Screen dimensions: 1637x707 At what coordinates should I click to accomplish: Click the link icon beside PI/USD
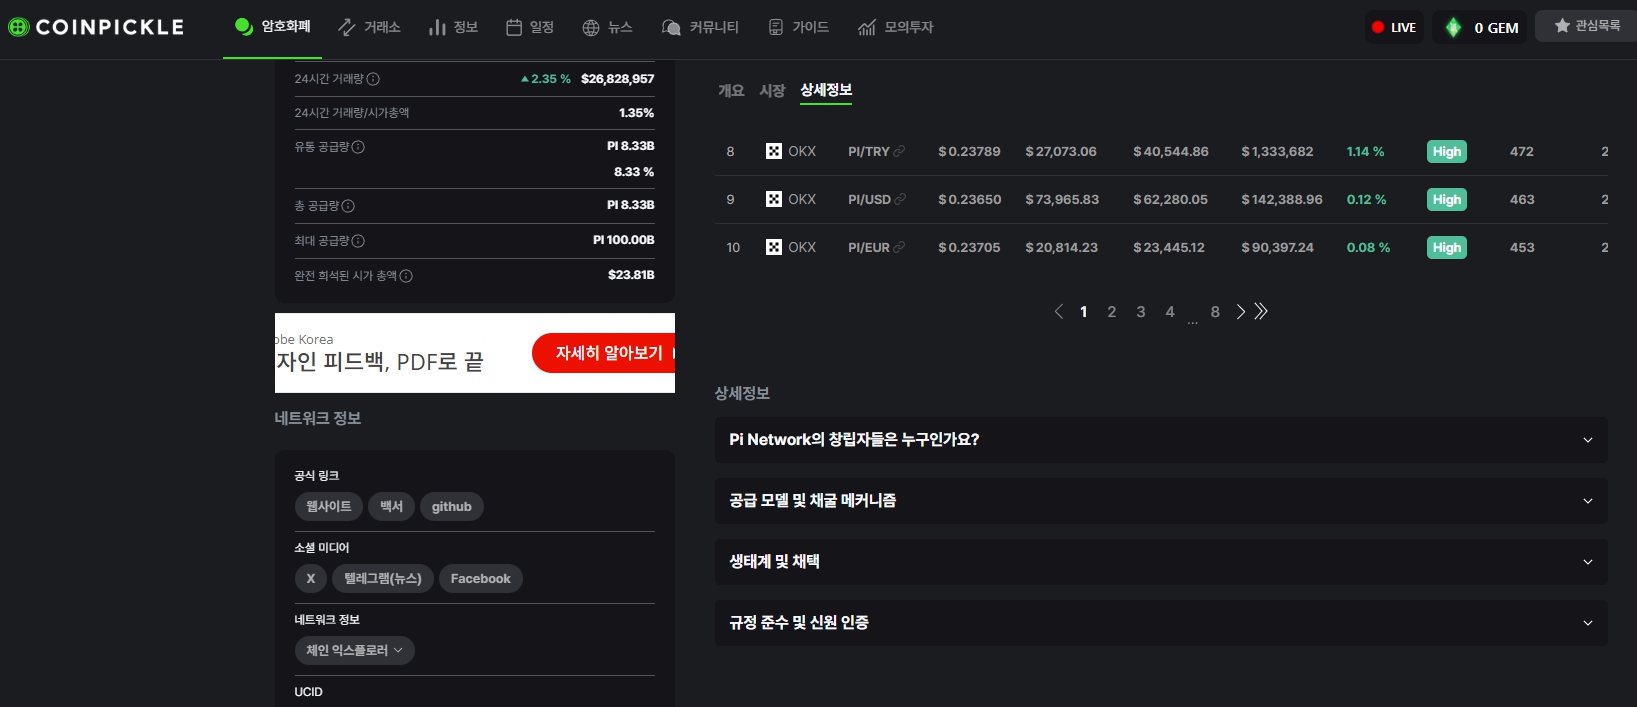point(900,200)
